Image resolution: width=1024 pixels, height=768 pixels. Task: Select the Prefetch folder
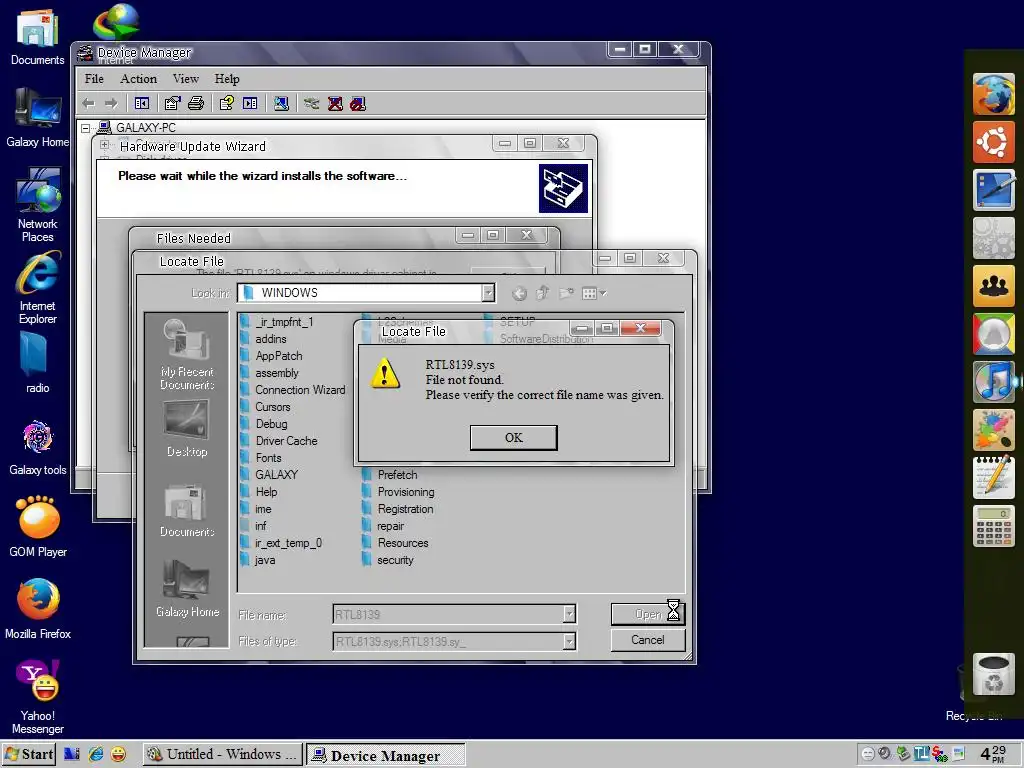[x=390, y=475]
